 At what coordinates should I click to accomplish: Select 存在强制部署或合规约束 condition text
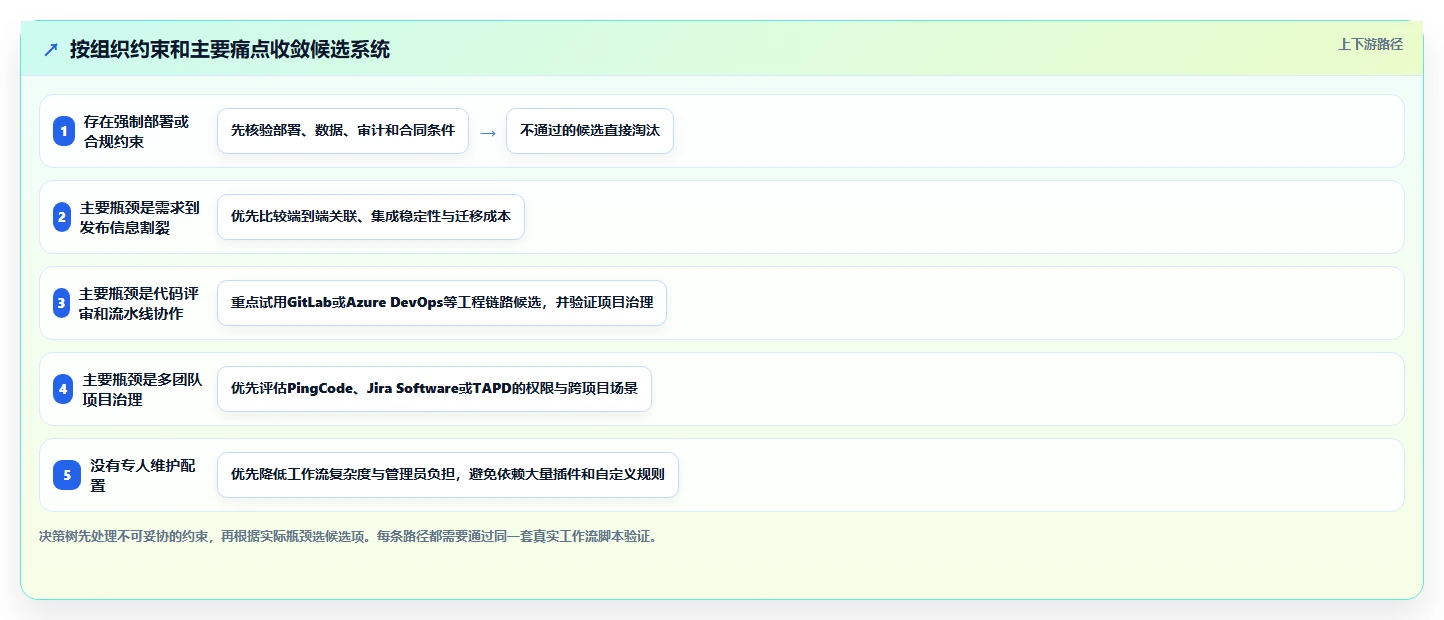pyautogui.click(x=136, y=131)
